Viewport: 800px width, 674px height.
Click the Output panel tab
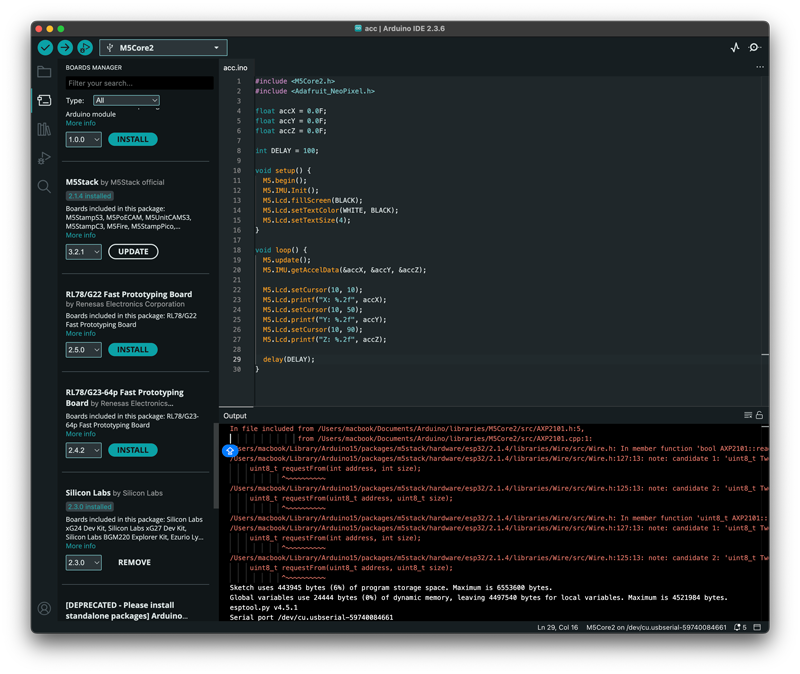click(x=235, y=416)
